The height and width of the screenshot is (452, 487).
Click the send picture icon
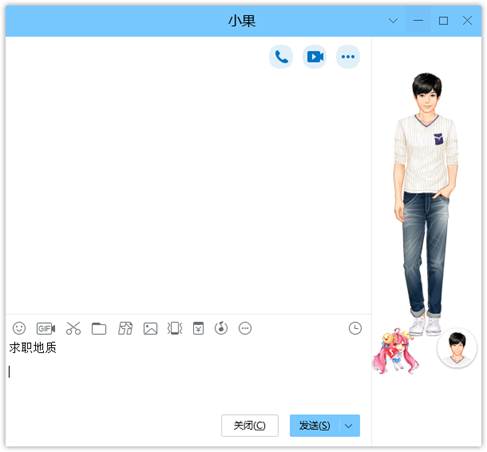150,329
